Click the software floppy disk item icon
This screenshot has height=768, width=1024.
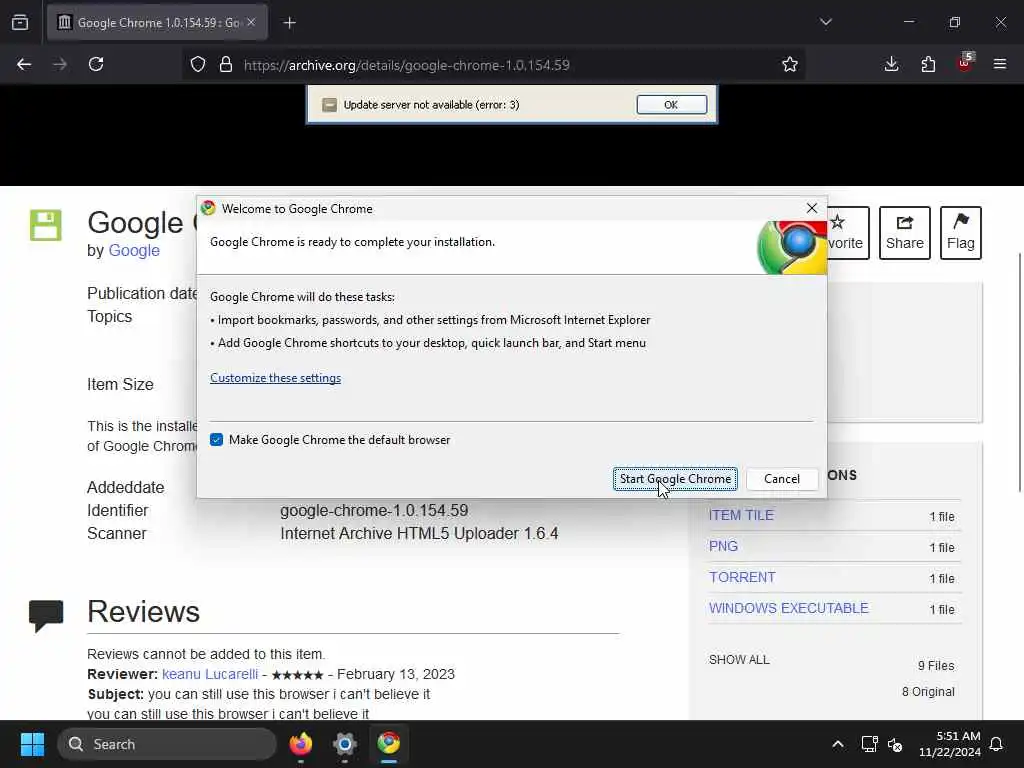click(46, 225)
